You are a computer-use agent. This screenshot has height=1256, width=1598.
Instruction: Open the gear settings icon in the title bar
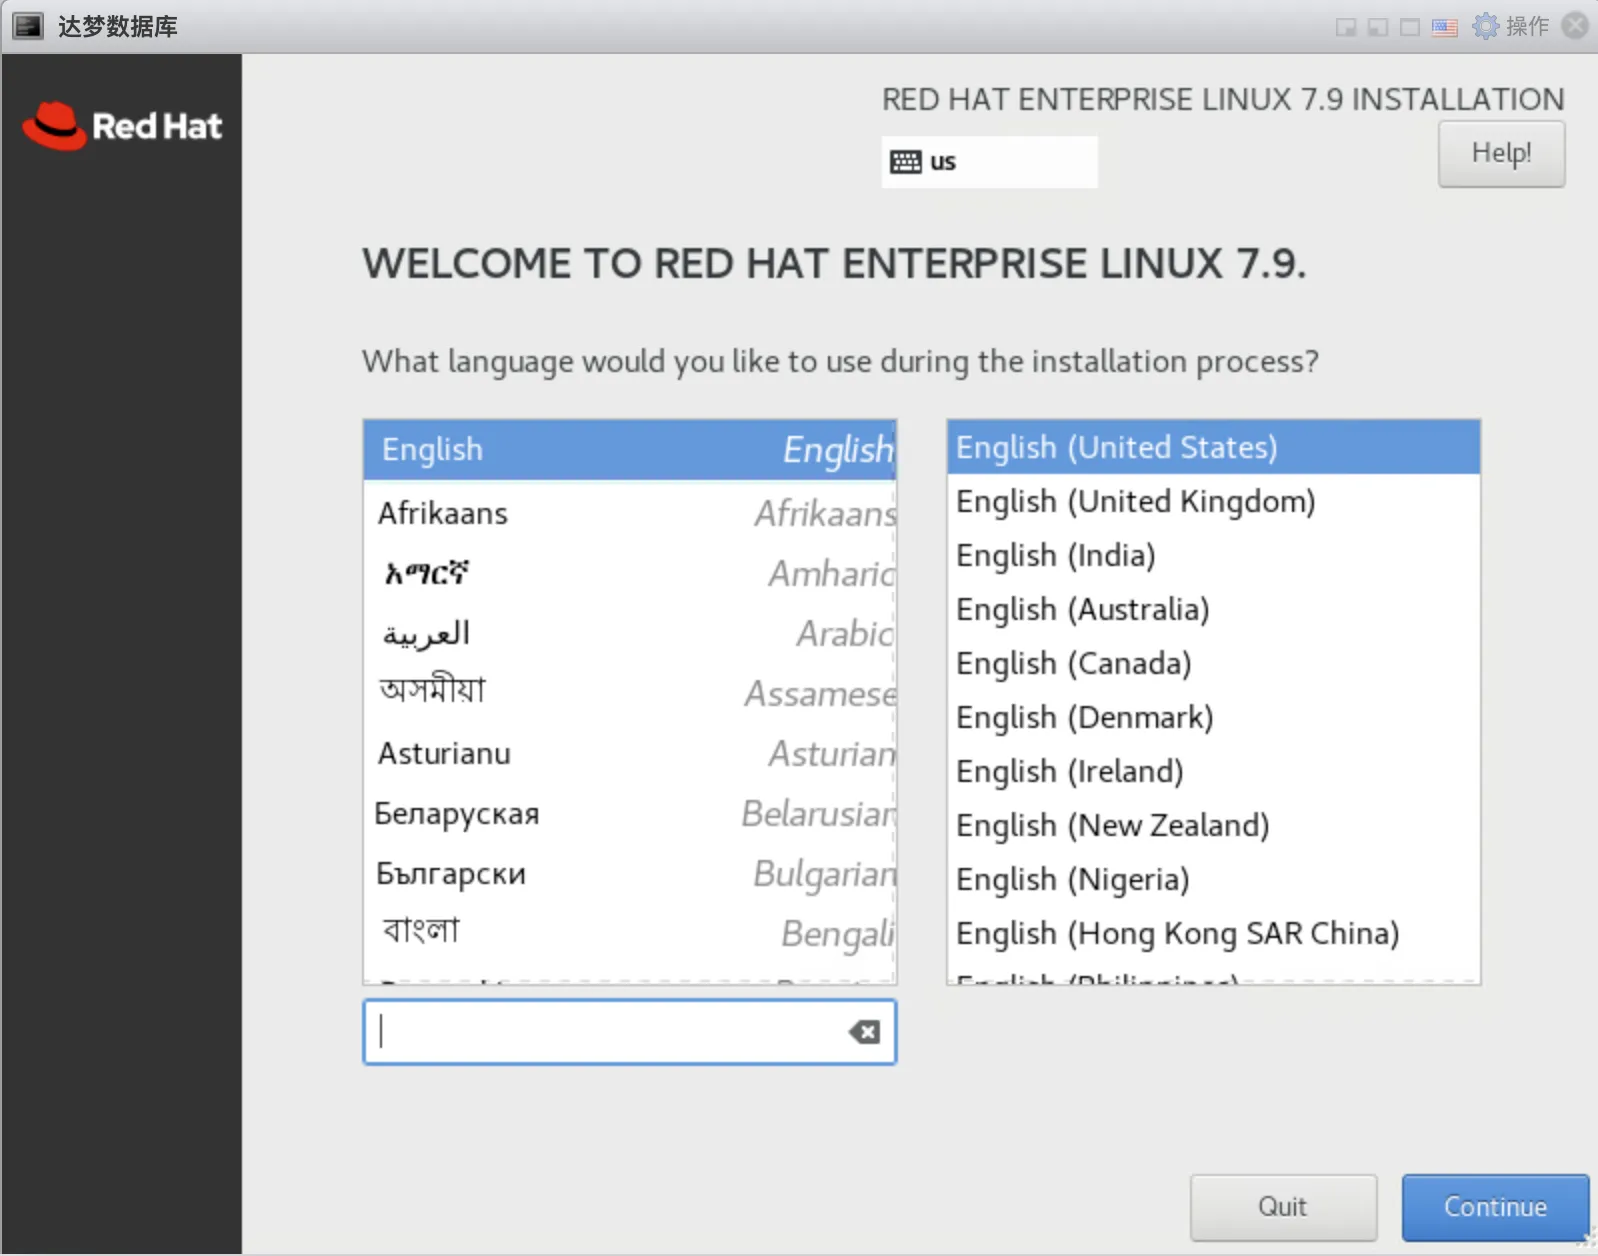(1486, 26)
